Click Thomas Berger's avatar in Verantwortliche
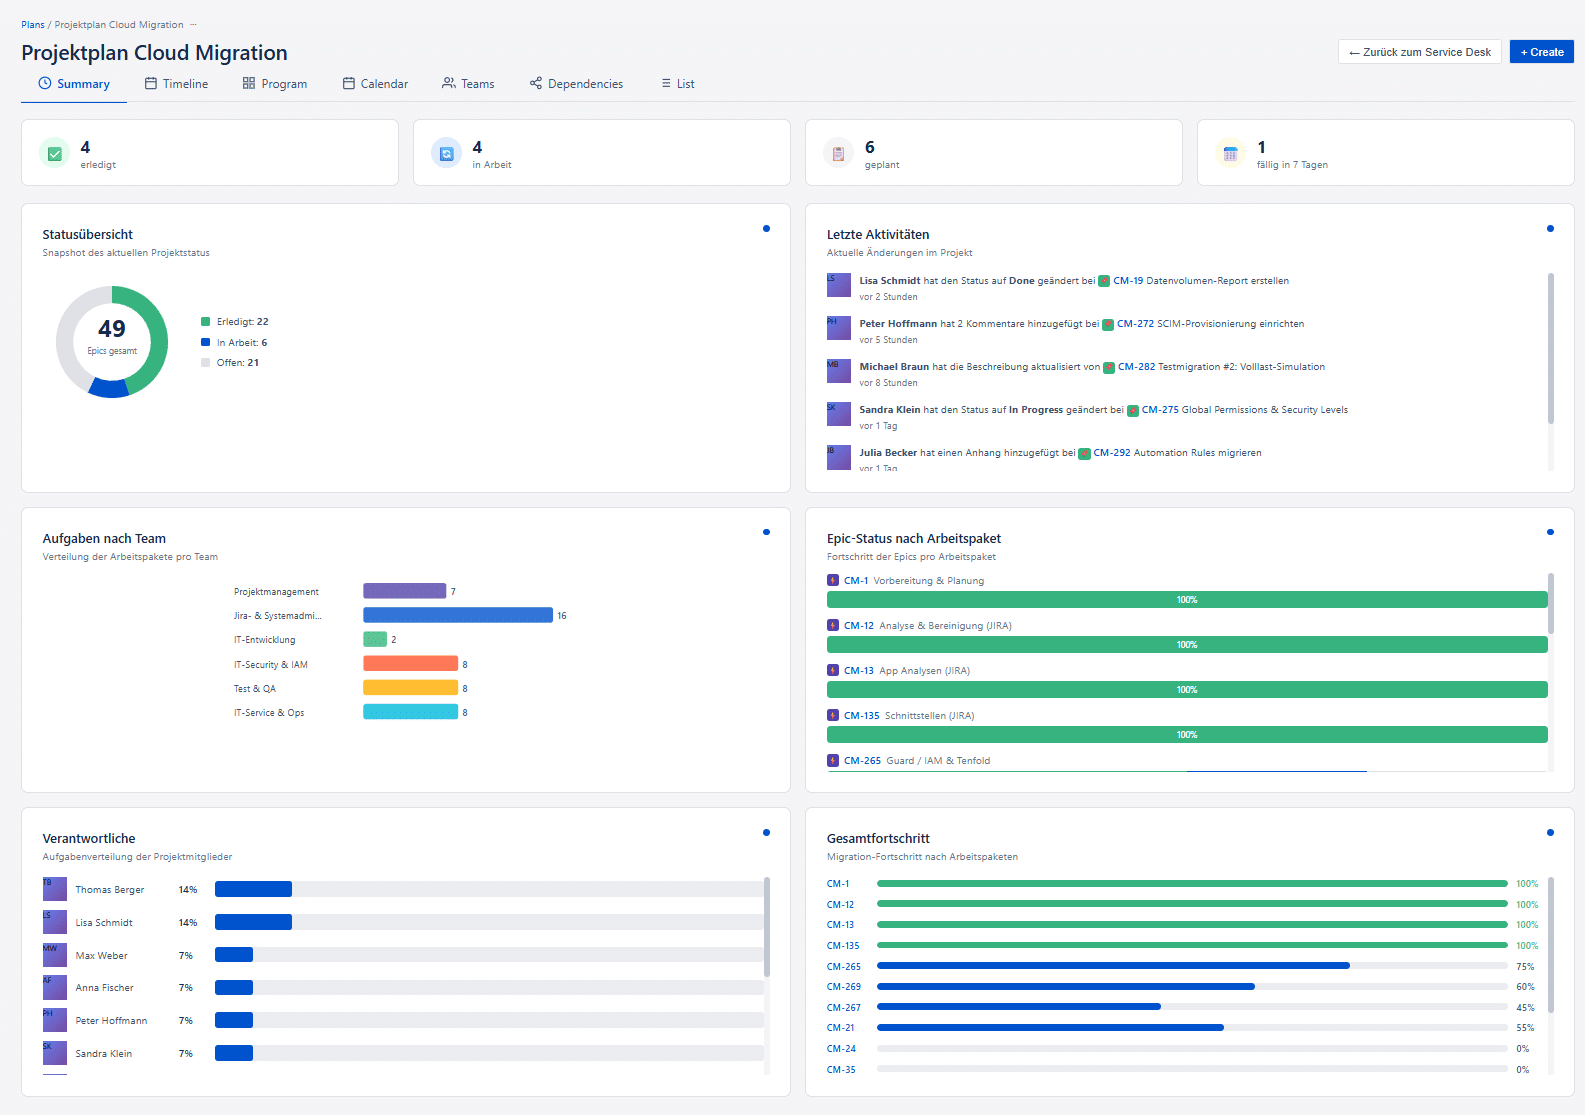The height and width of the screenshot is (1115, 1585). pos(55,889)
